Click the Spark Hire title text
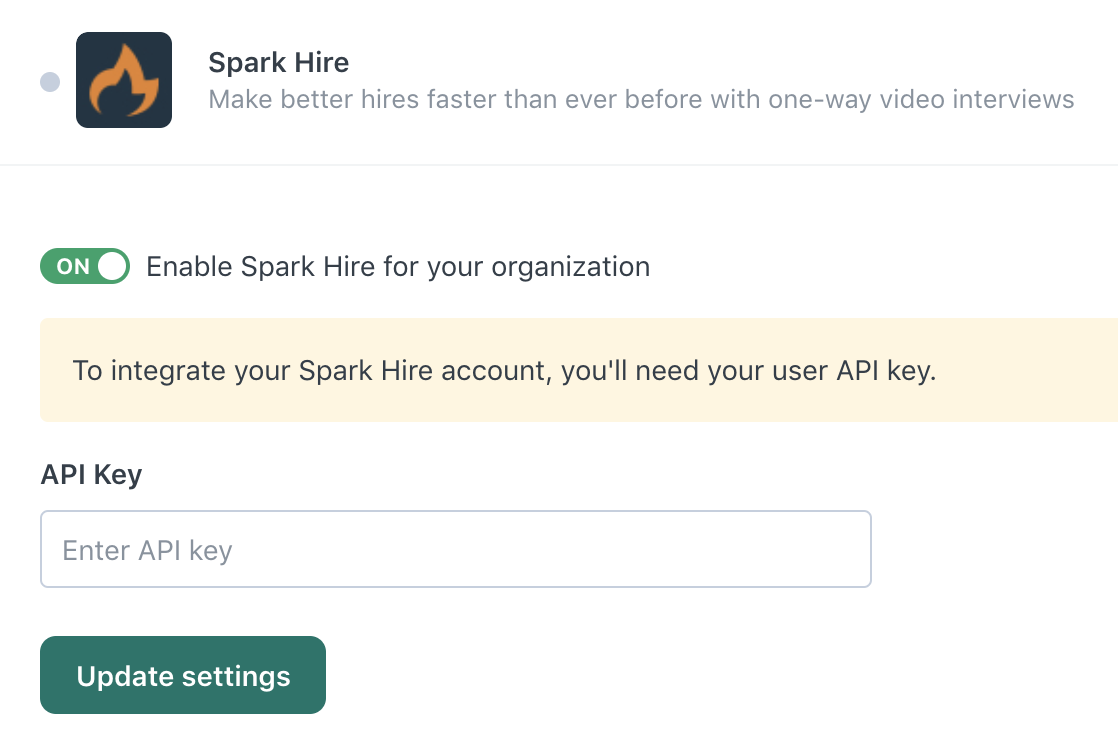 click(x=279, y=63)
